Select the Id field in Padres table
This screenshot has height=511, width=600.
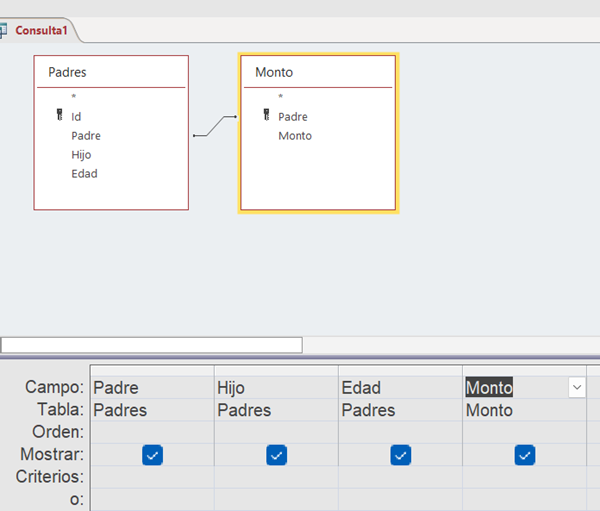pyautogui.click(x=76, y=117)
